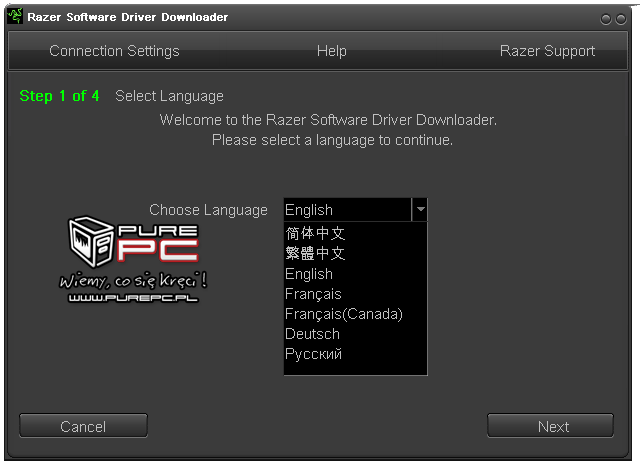Pick Français(Canada) language option
Viewport: 640px width, 475px height.
[355, 314]
